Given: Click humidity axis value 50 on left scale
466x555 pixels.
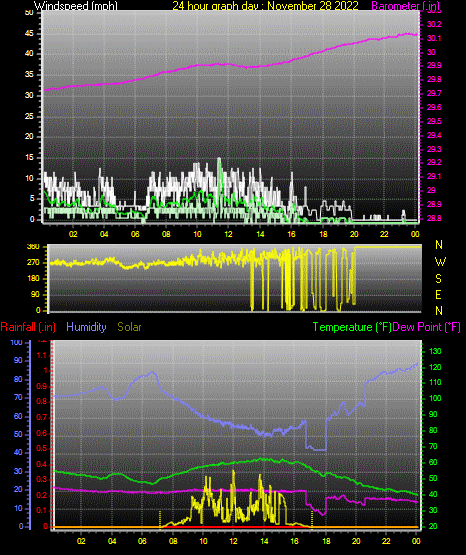Looking at the screenshot, I should (18, 435).
